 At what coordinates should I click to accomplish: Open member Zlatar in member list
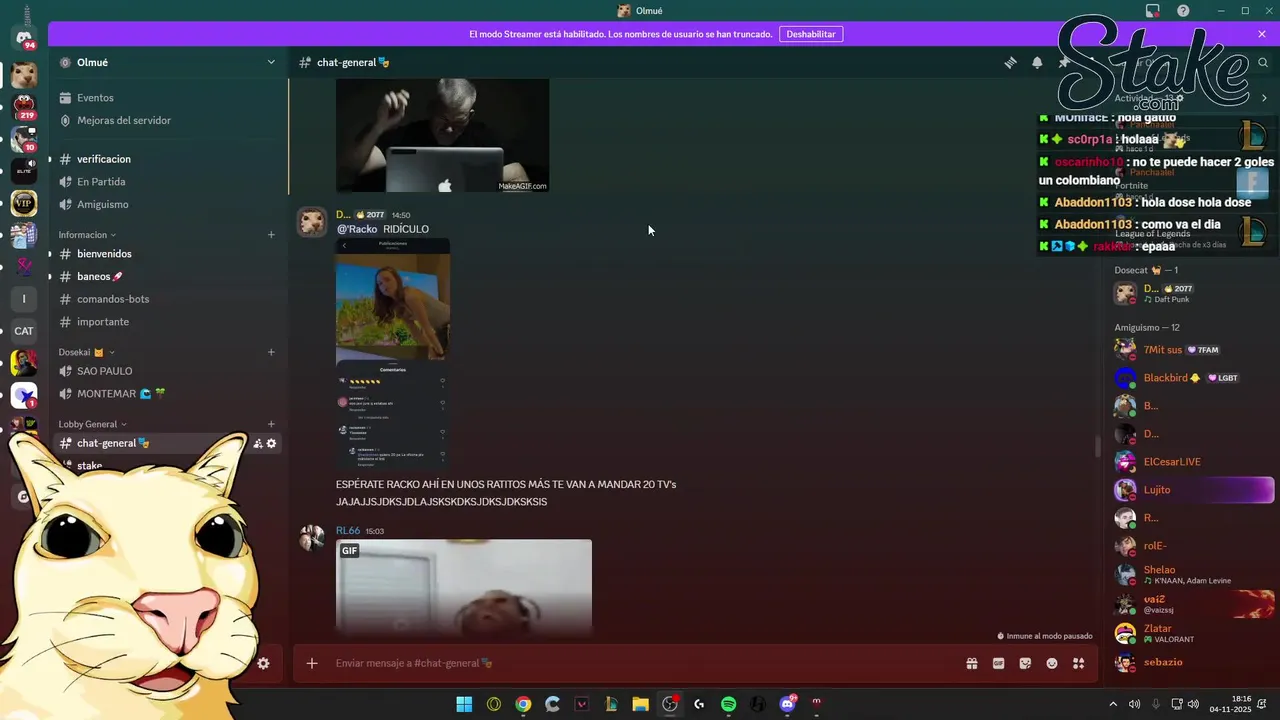click(1193, 634)
